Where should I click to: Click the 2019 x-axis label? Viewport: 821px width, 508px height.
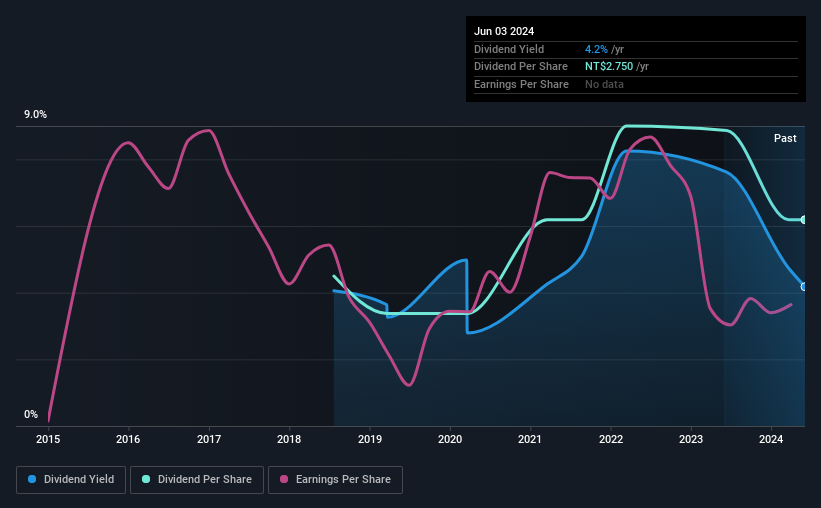pyautogui.click(x=370, y=439)
